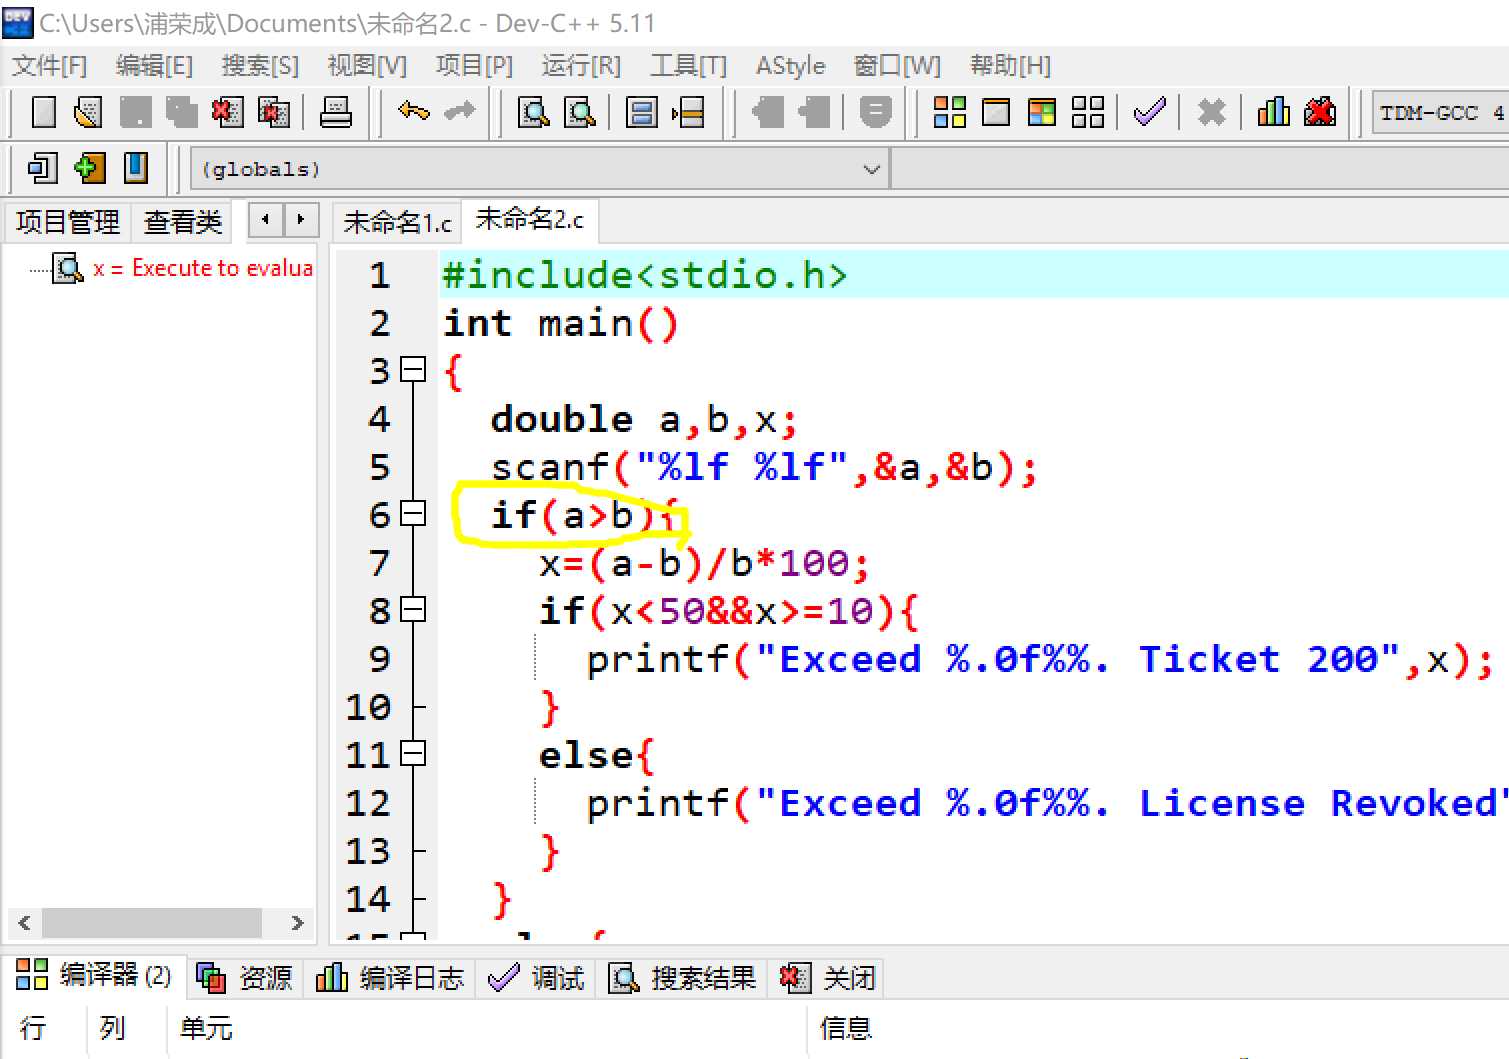Click the left tab-scroll arrow beside 查看类

[265, 219]
